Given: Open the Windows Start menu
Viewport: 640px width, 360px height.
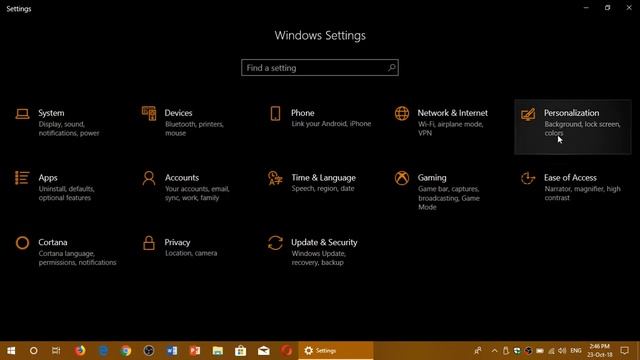Looking at the screenshot, I should (11, 351).
